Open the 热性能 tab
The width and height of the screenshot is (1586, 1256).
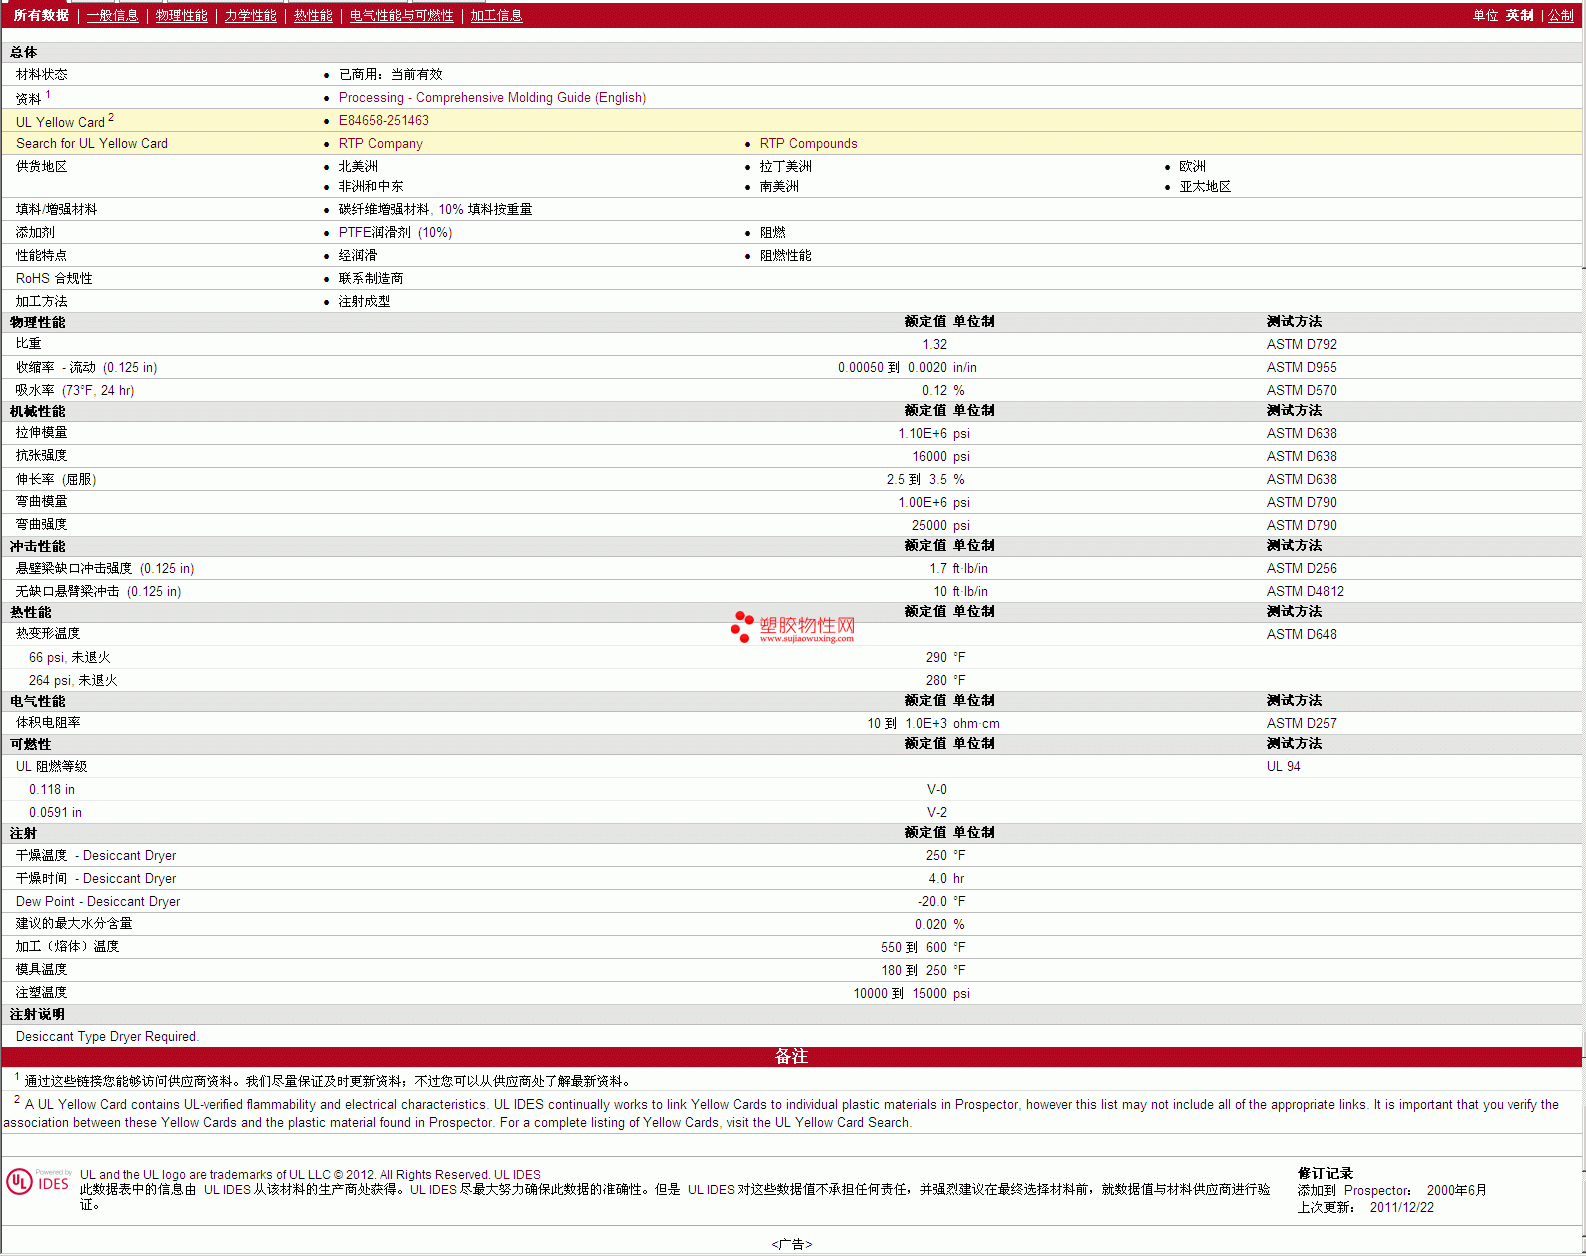coord(313,15)
